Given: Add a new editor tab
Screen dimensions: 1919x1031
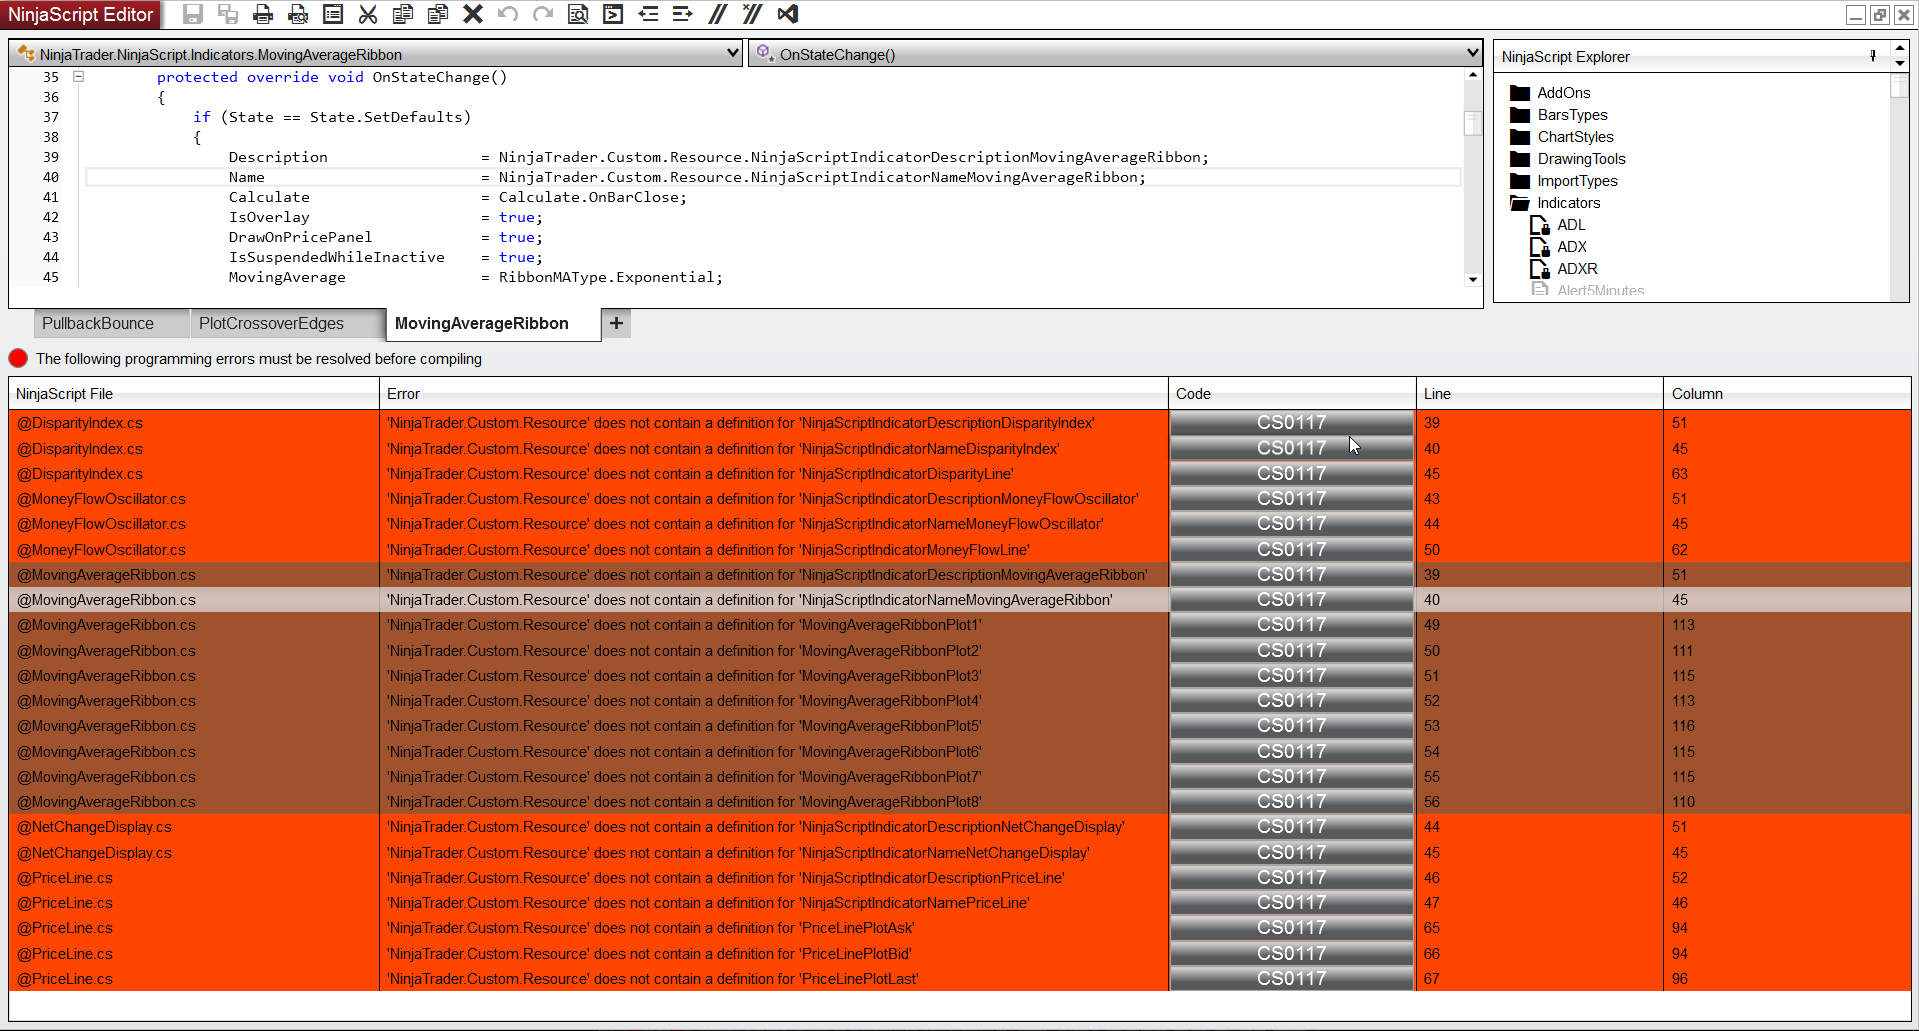Looking at the screenshot, I should point(616,323).
